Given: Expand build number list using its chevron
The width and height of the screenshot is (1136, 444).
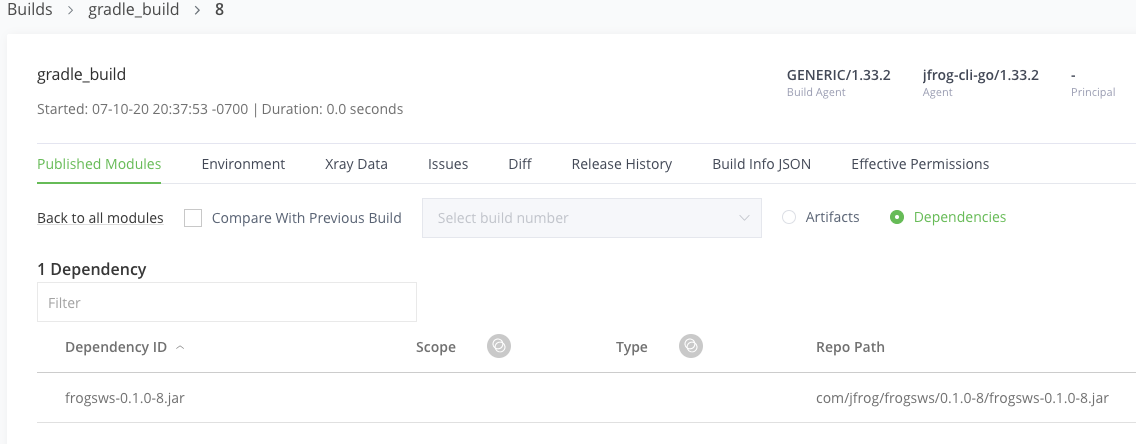Looking at the screenshot, I should [744, 218].
